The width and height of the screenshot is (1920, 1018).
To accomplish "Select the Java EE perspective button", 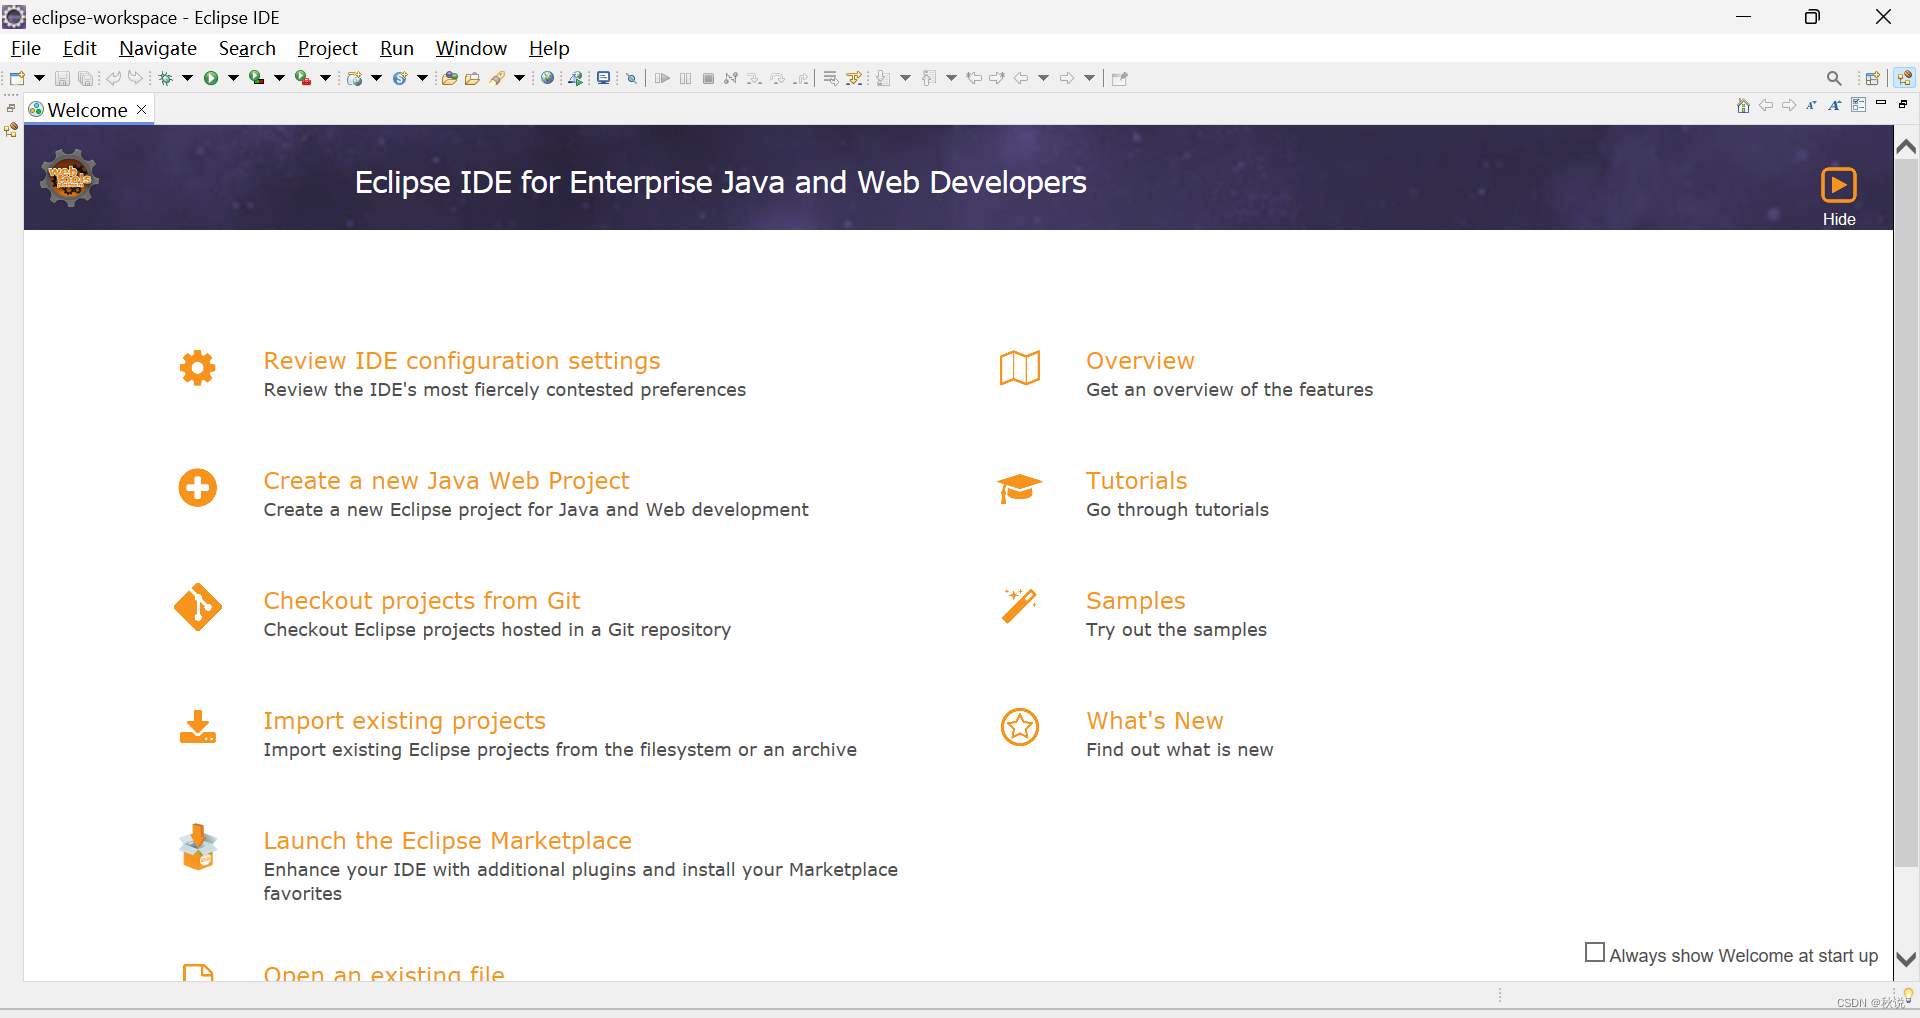I will click(1904, 78).
